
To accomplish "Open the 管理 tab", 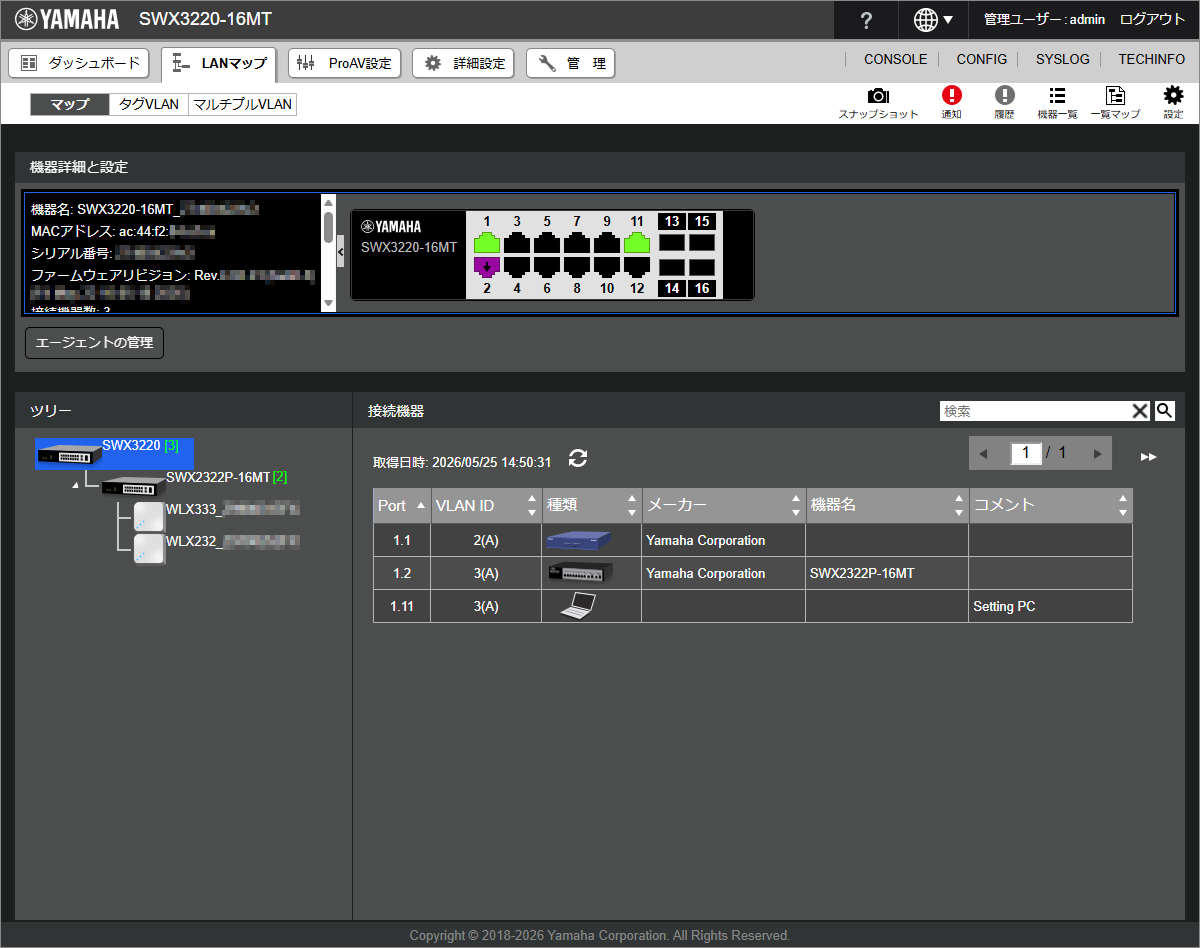I will 571,63.
